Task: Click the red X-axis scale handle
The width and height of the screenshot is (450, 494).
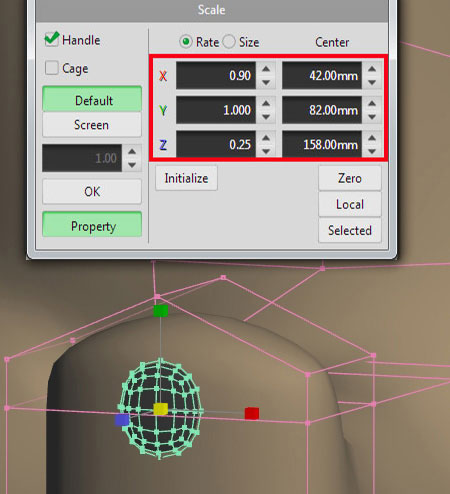Action: (x=252, y=413)
